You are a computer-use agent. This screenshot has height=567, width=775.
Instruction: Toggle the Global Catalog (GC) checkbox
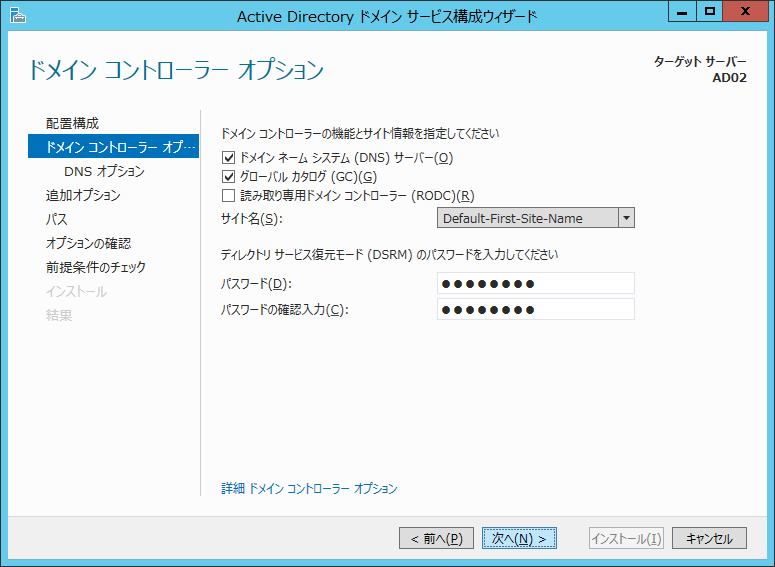(228, 177)
